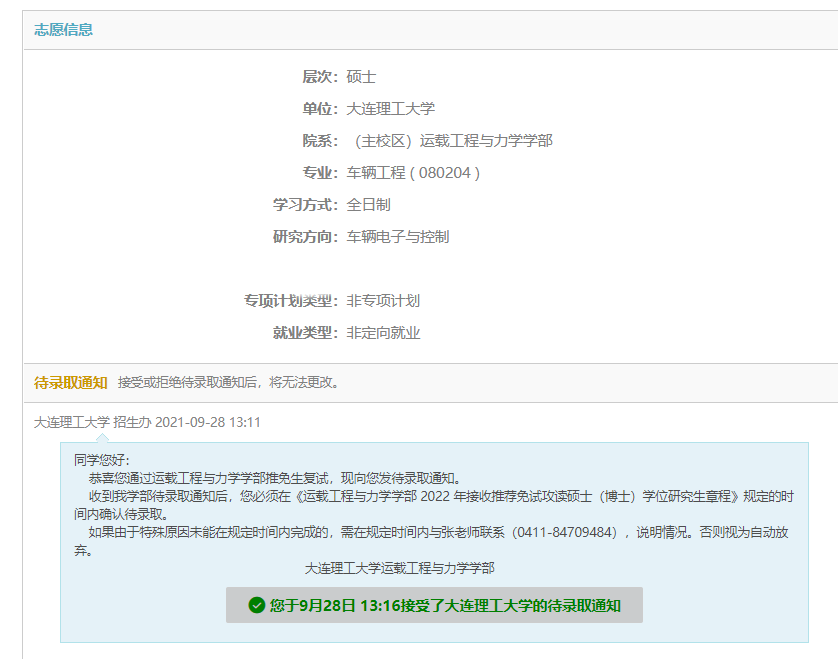
Task: Click the accepted offer status button
Action: pos(434,605)
